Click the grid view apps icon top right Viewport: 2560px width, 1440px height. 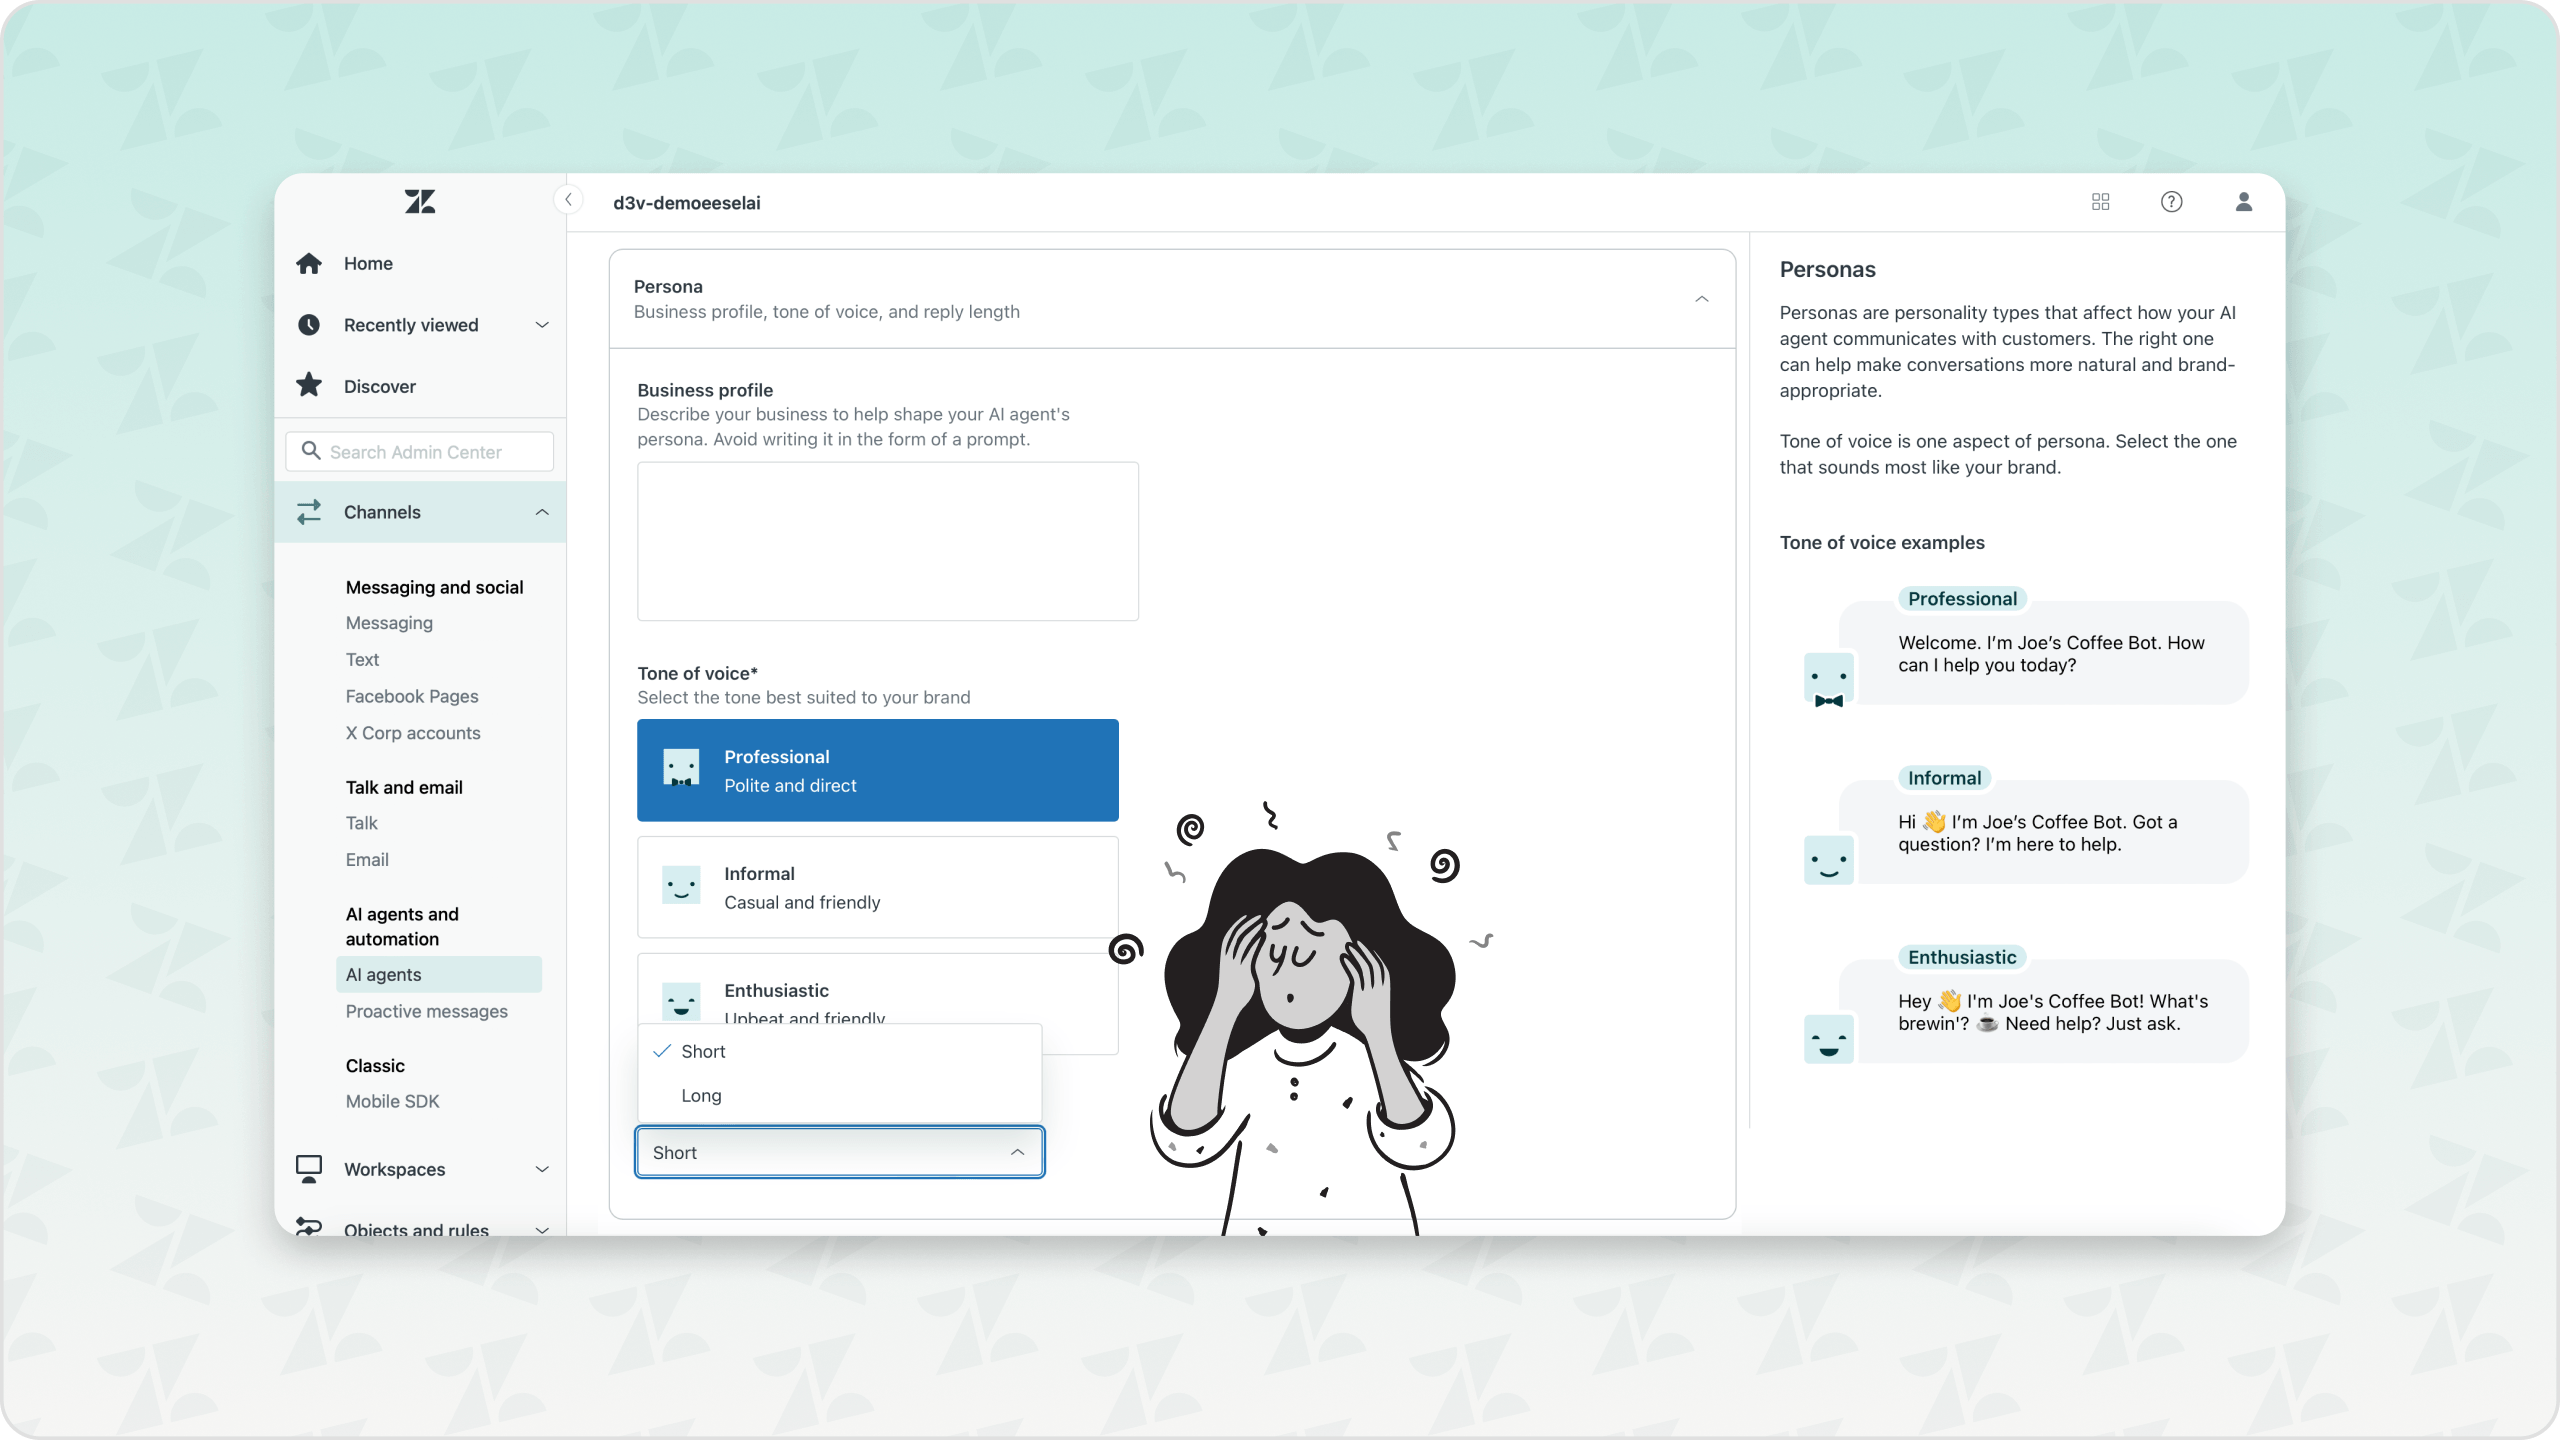pyautogui.click(x=2101, y=200)
